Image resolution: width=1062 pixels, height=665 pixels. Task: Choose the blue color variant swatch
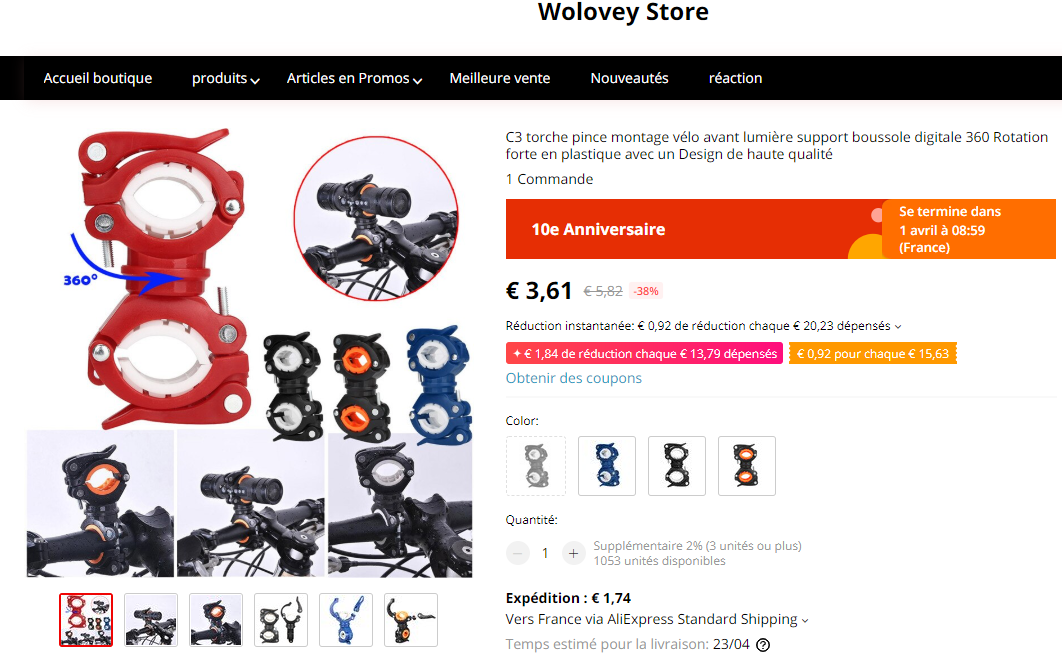[x=607, y=466]
